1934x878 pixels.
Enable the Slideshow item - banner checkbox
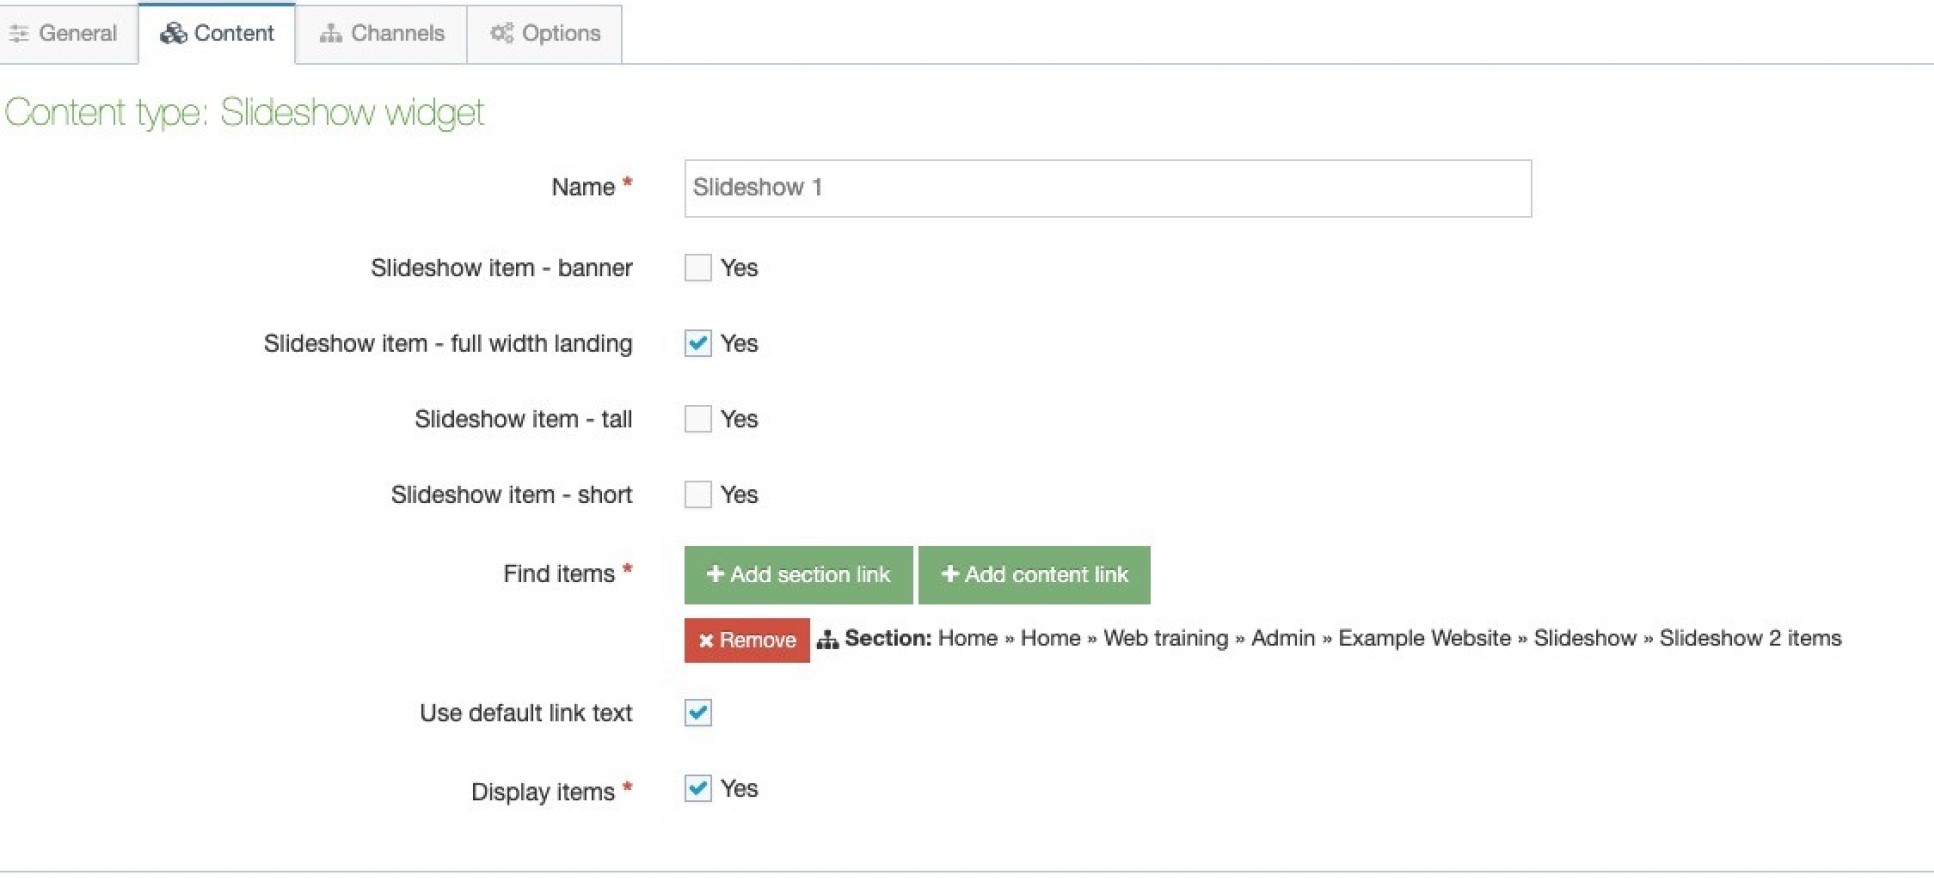pyautogui.click(x=697, y=268)
